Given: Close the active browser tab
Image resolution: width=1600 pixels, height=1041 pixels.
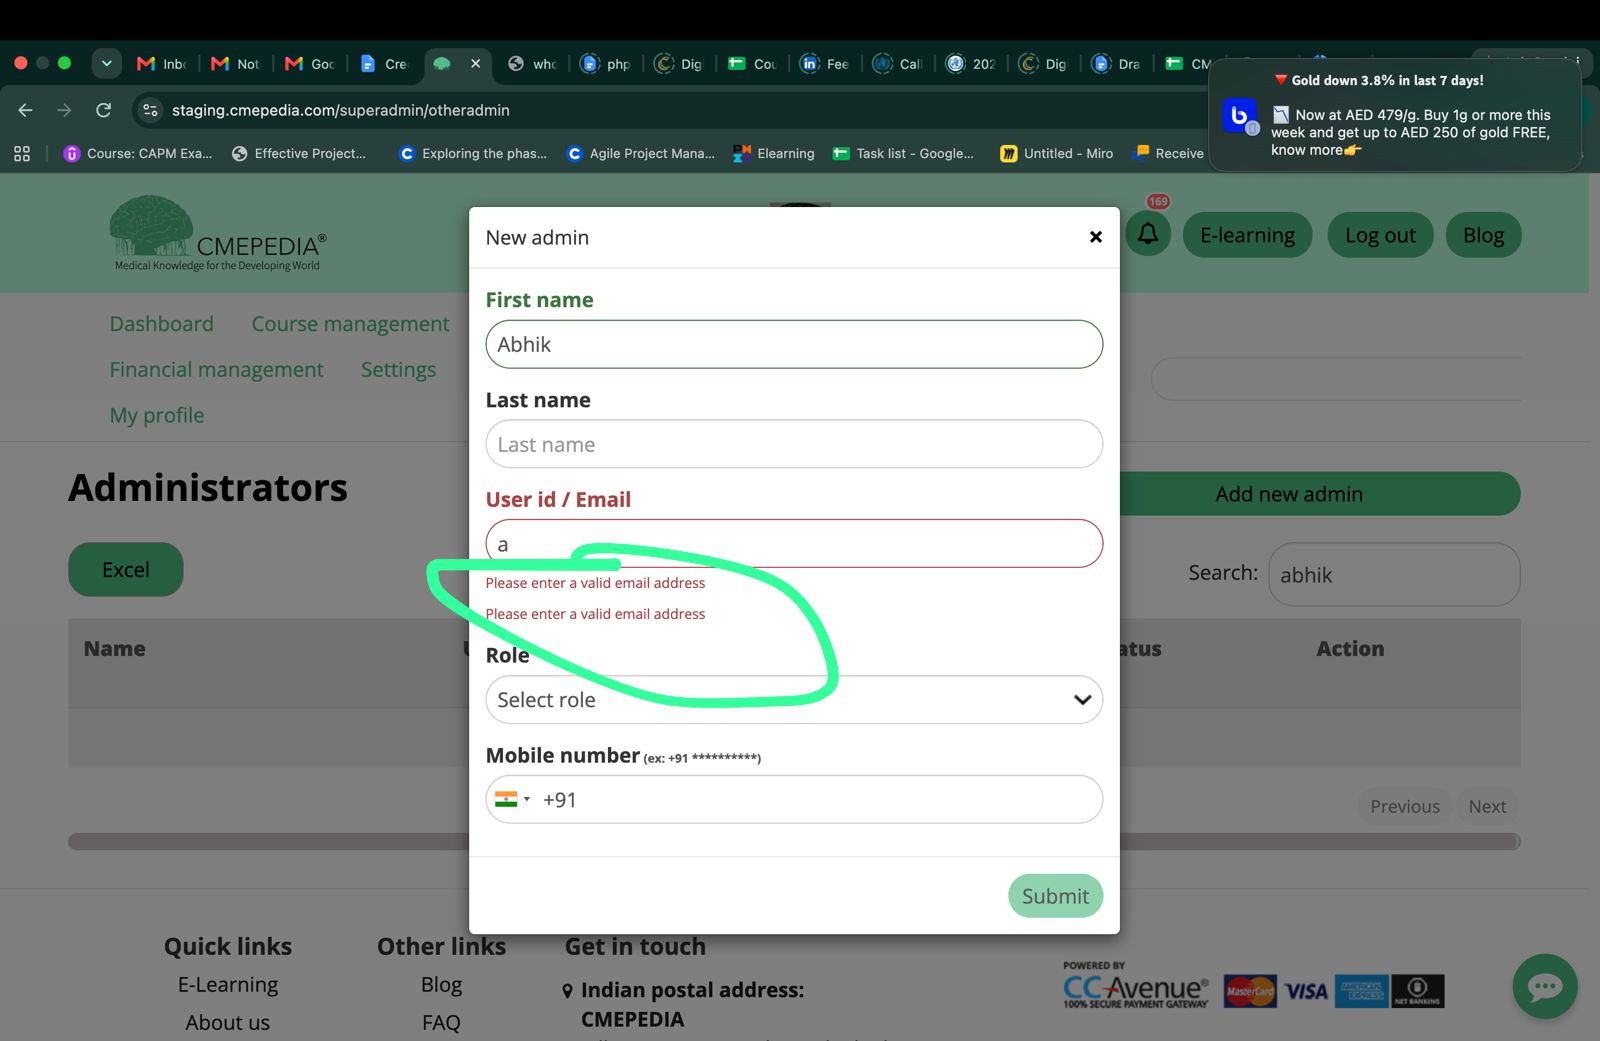Looking at the screenshot, I should 476,63.
